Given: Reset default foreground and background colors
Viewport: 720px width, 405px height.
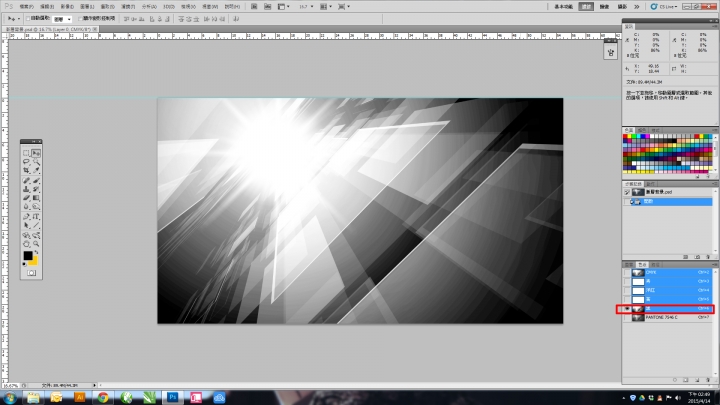Looking at the screenshot, I should click(24, 264).
